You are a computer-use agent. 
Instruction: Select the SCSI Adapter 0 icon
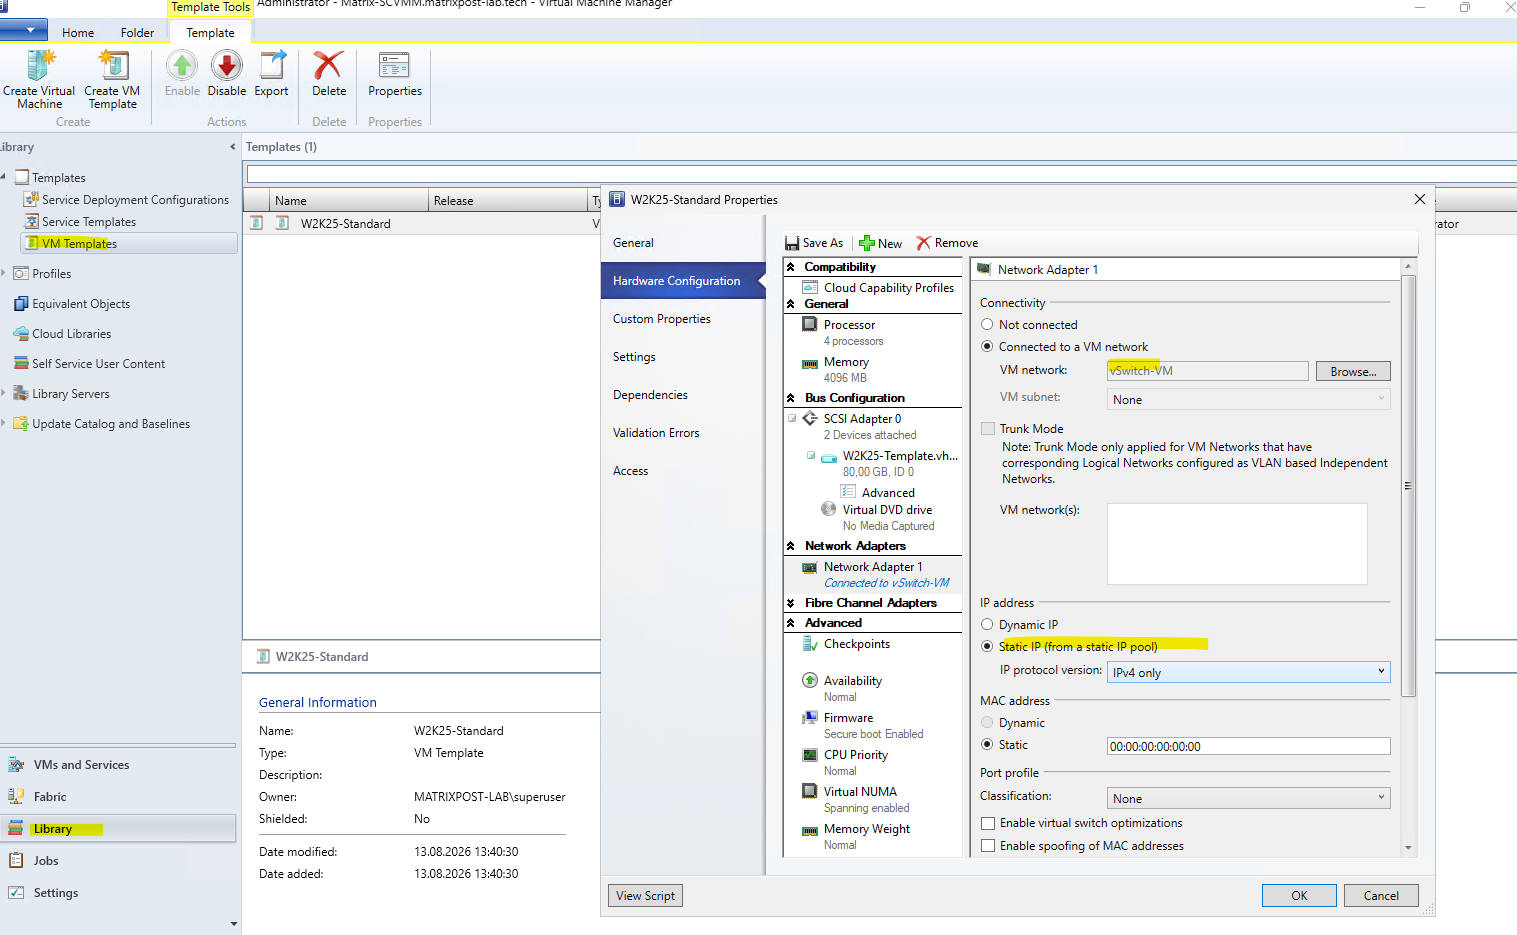[810, 419]
